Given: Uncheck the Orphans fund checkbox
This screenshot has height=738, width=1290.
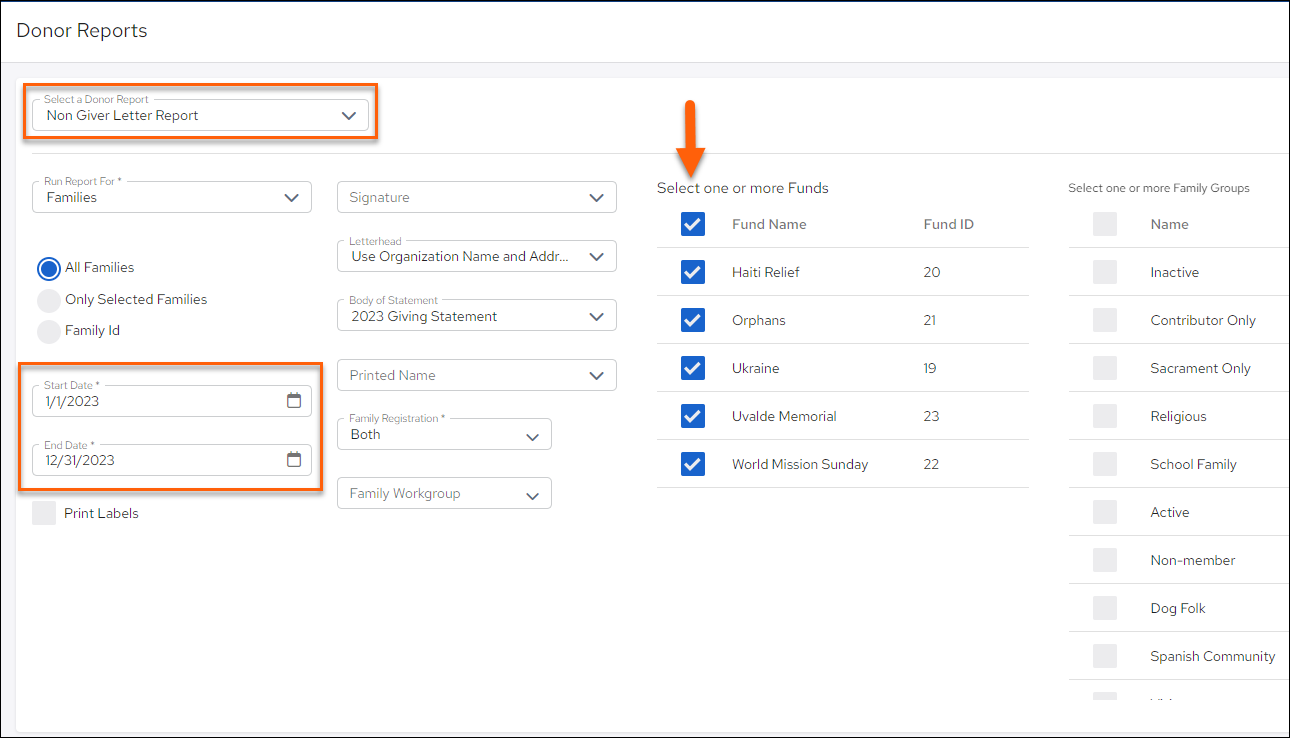Looking at the screenshot, I should pos(693,320).
